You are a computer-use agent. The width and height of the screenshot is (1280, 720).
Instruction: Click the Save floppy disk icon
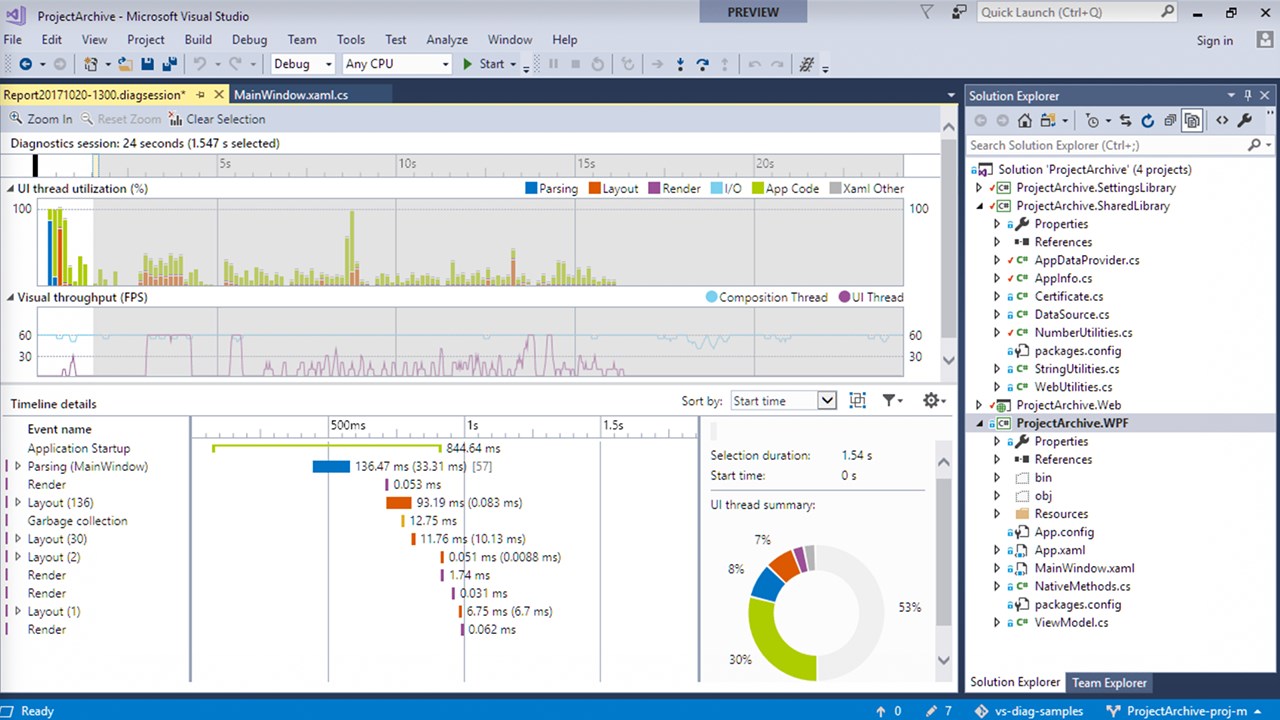[x=147, y=64]
